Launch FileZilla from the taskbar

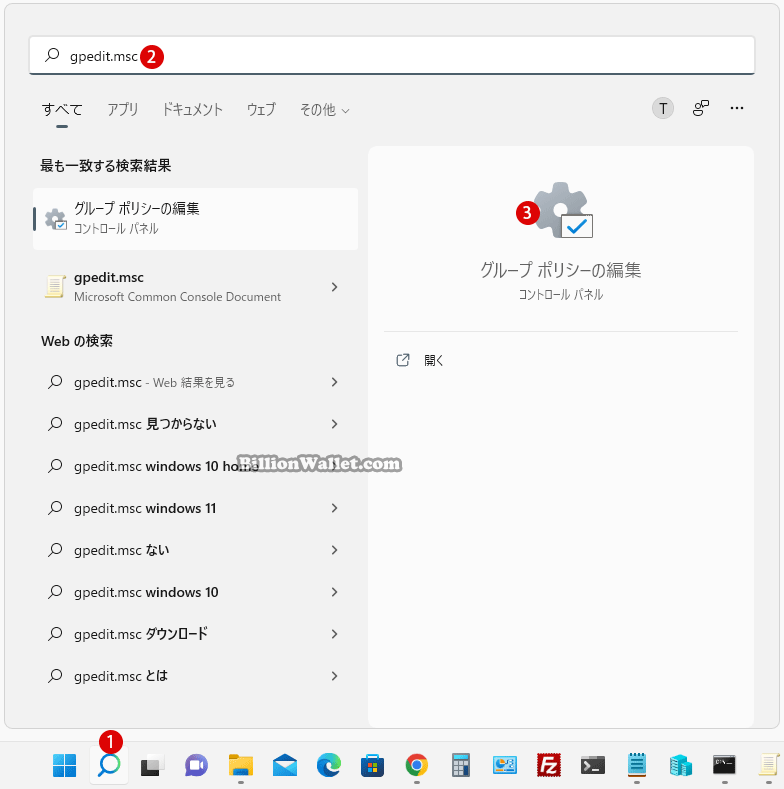[x=548, y=765]
